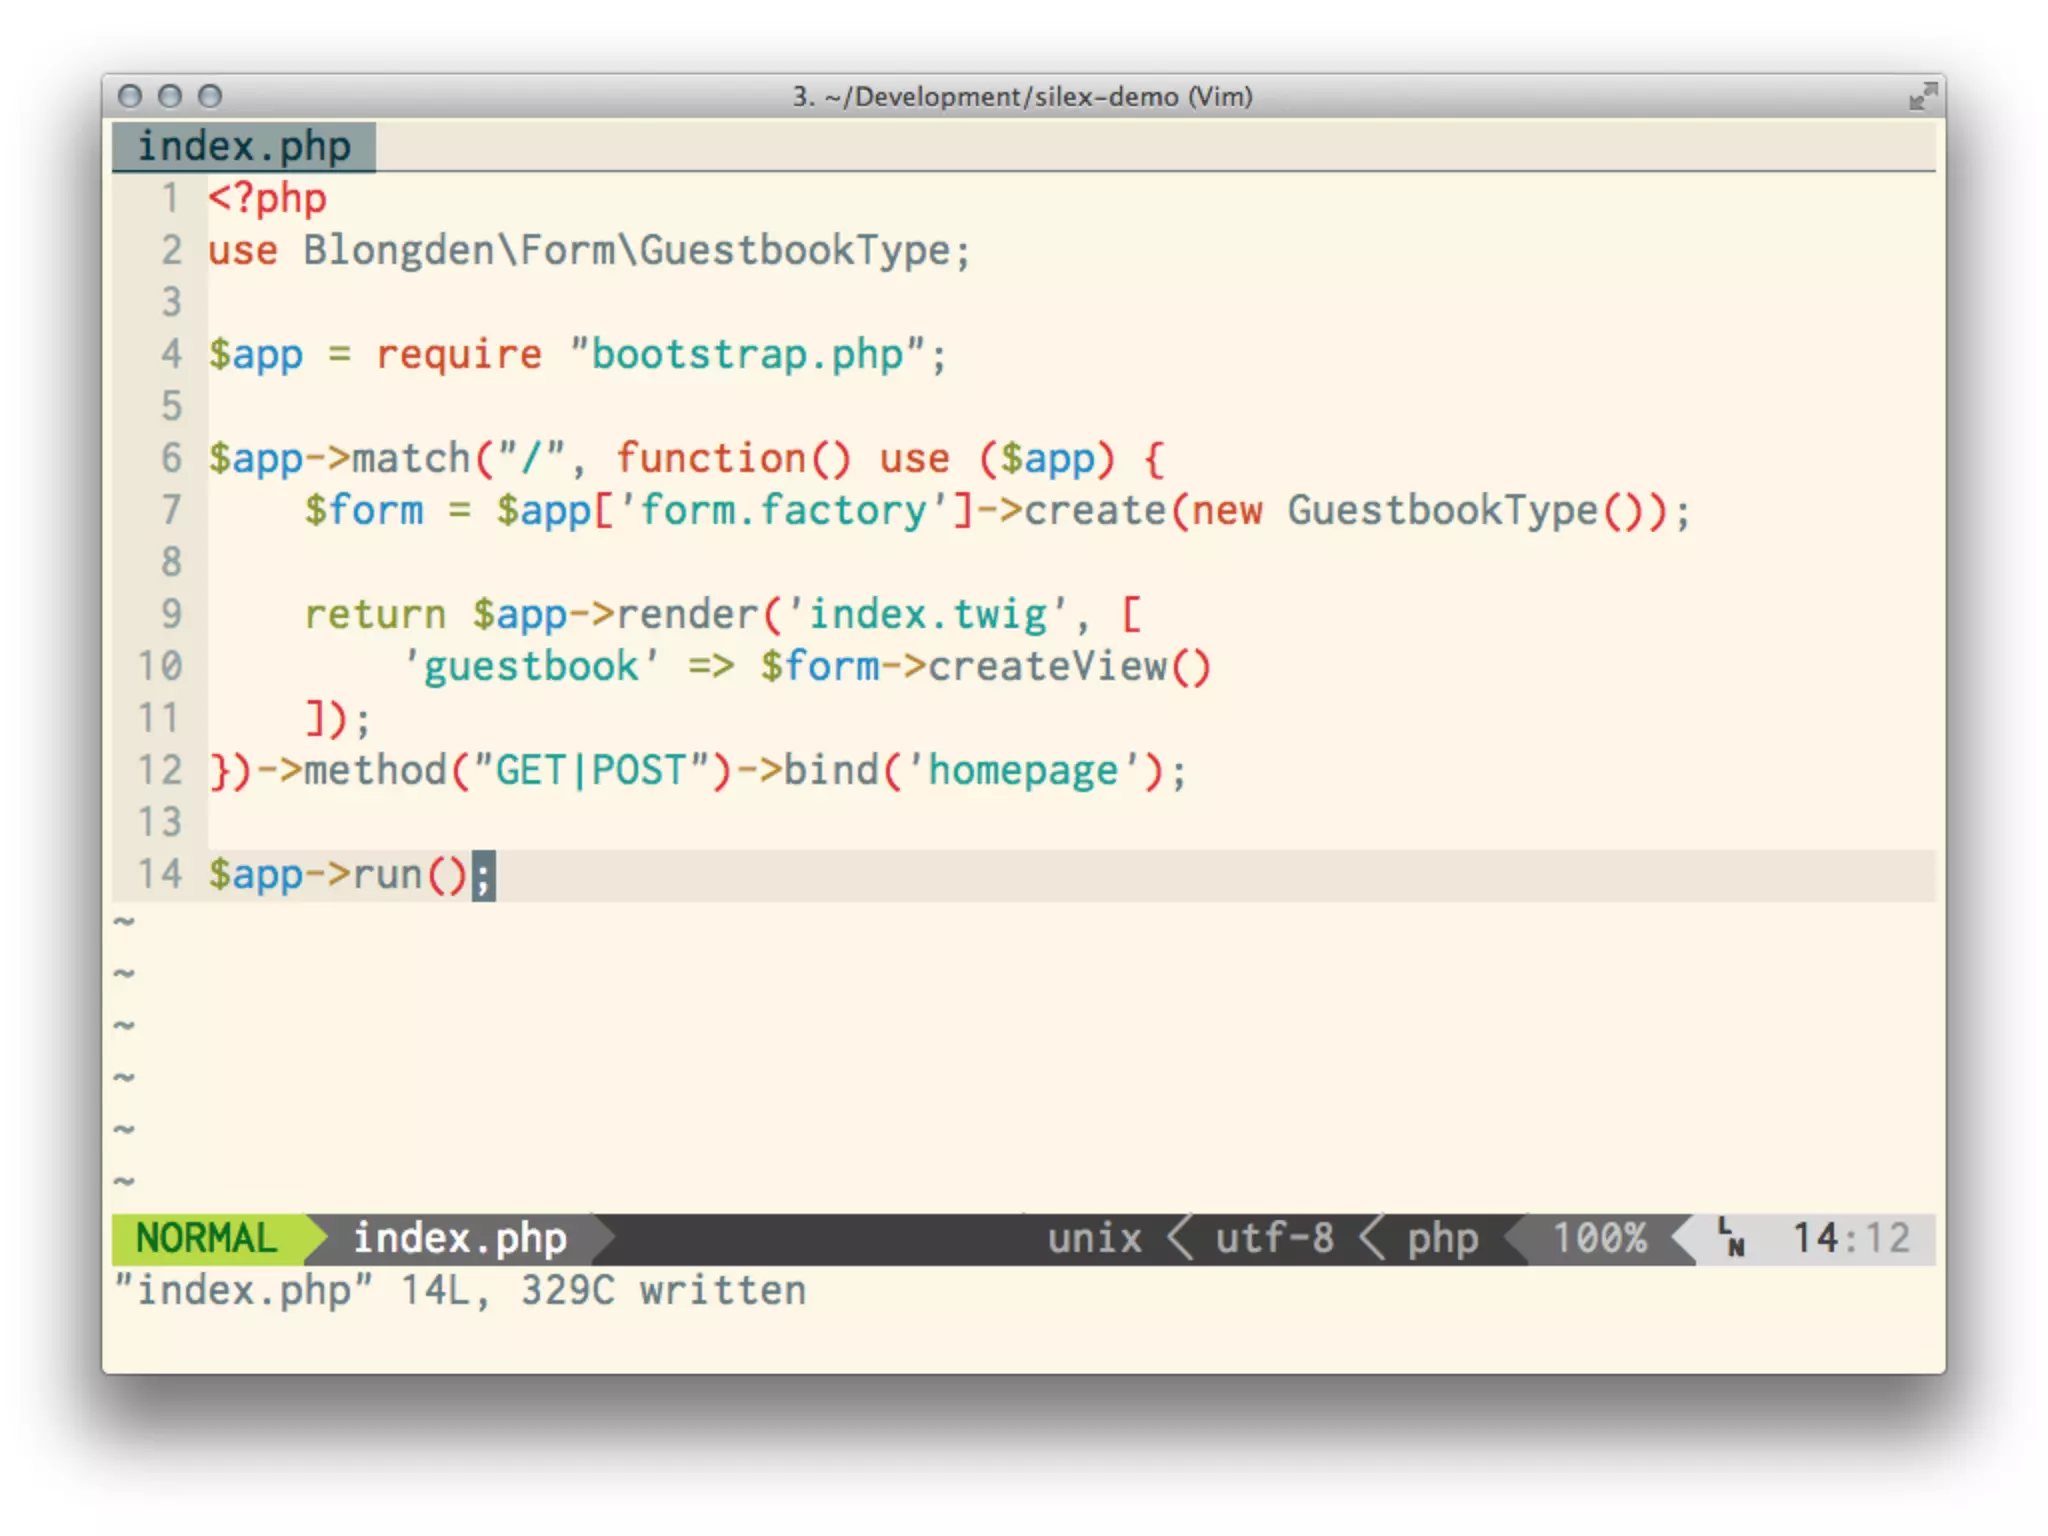Click index.php filename in status bar
The image size is (2048, 1536).
click(460, 1238)
